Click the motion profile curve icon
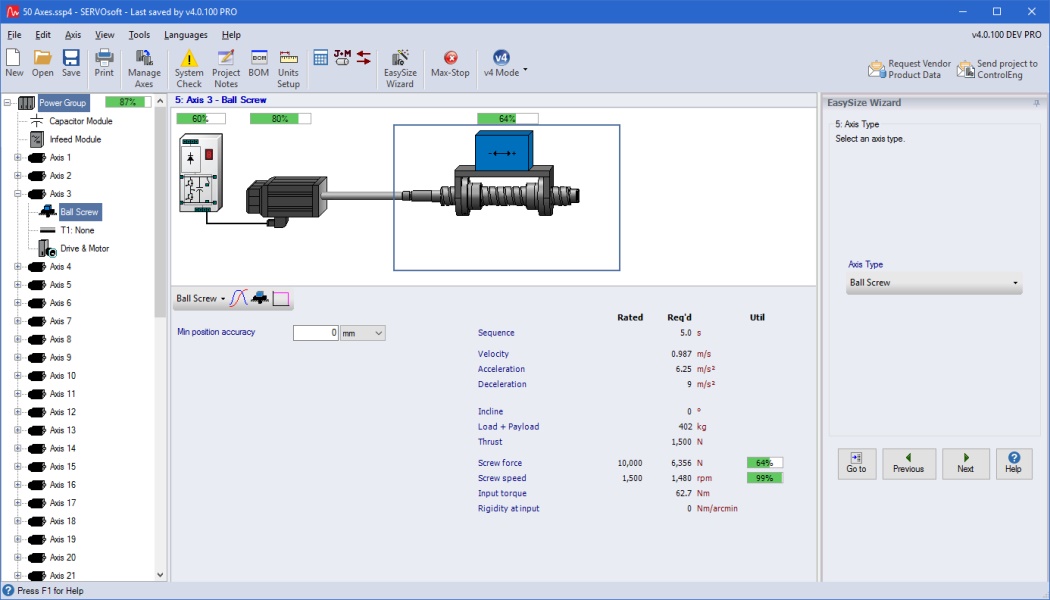This screenshot has height=600, width=1050. (x=238, y=298)
